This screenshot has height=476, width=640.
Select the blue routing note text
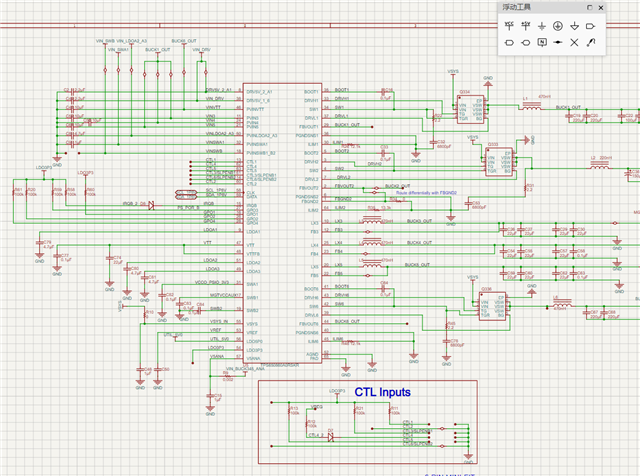426,193
